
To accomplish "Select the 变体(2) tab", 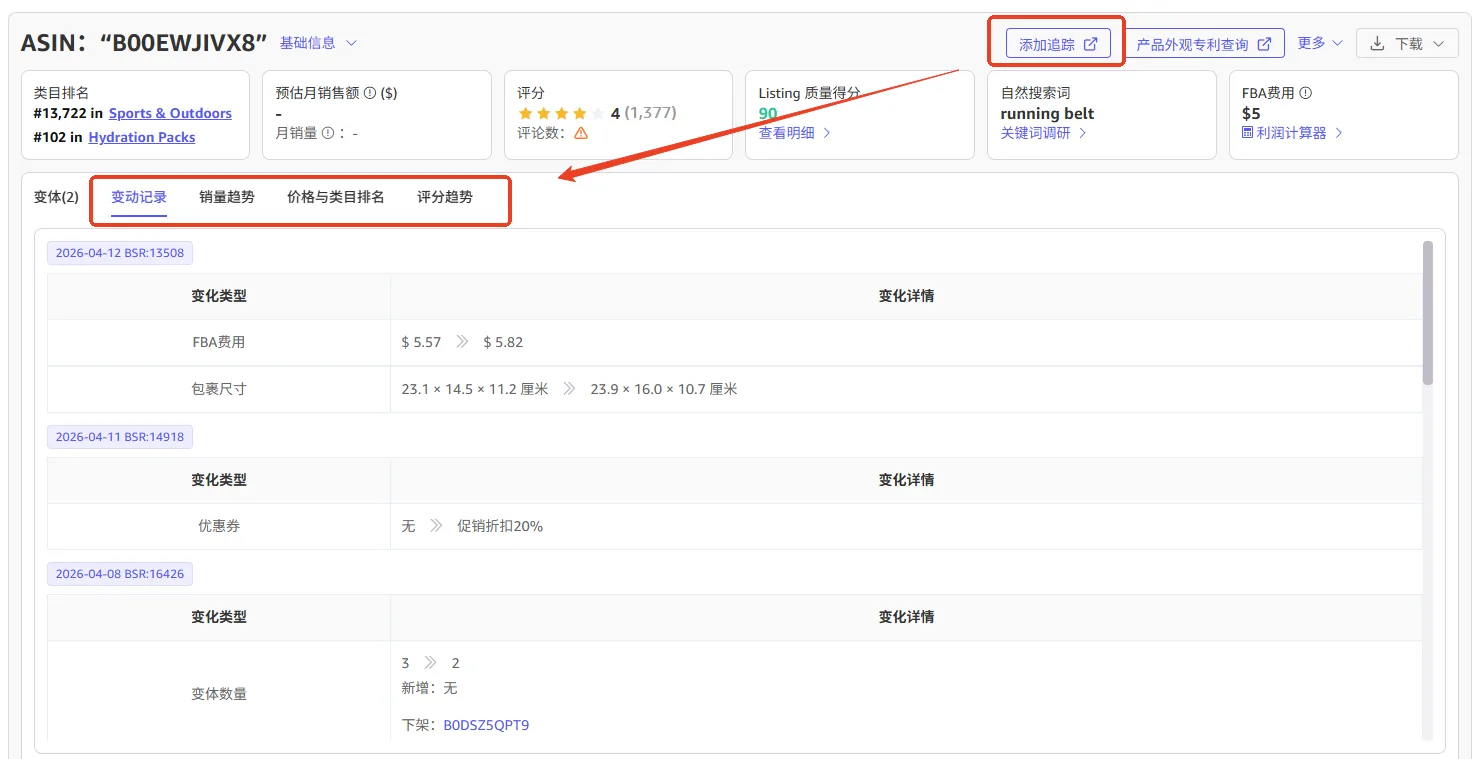I will (56, 197).
